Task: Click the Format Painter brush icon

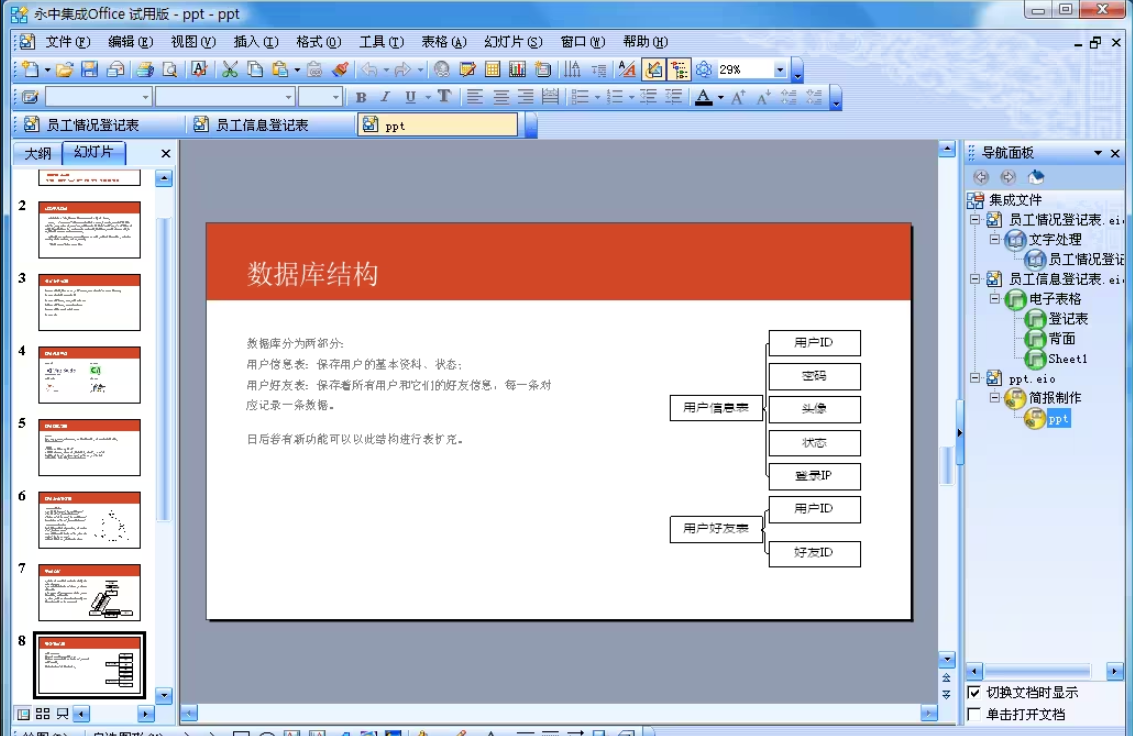Action: [341, 70]
